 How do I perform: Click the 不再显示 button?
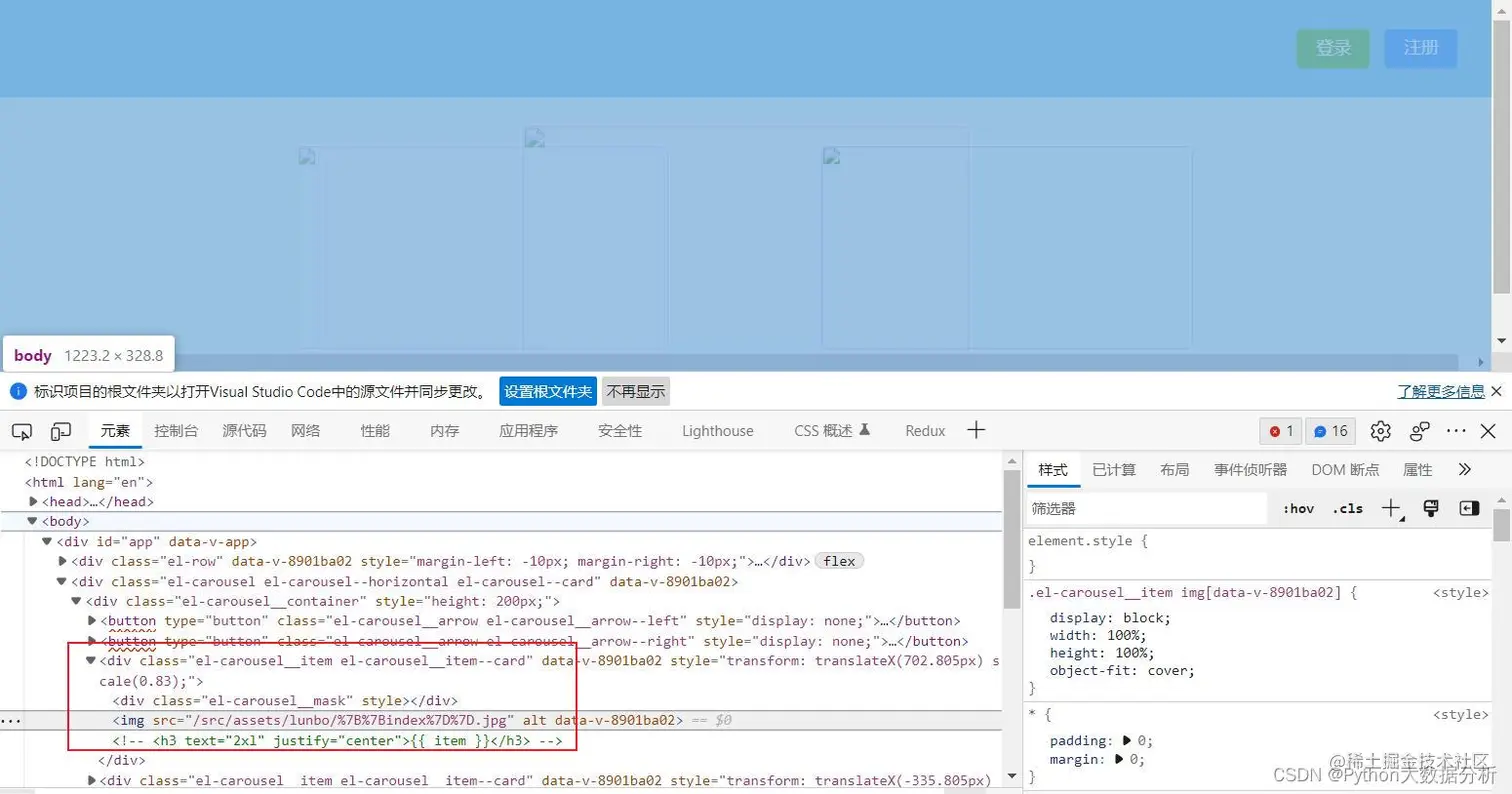[636, 391]
